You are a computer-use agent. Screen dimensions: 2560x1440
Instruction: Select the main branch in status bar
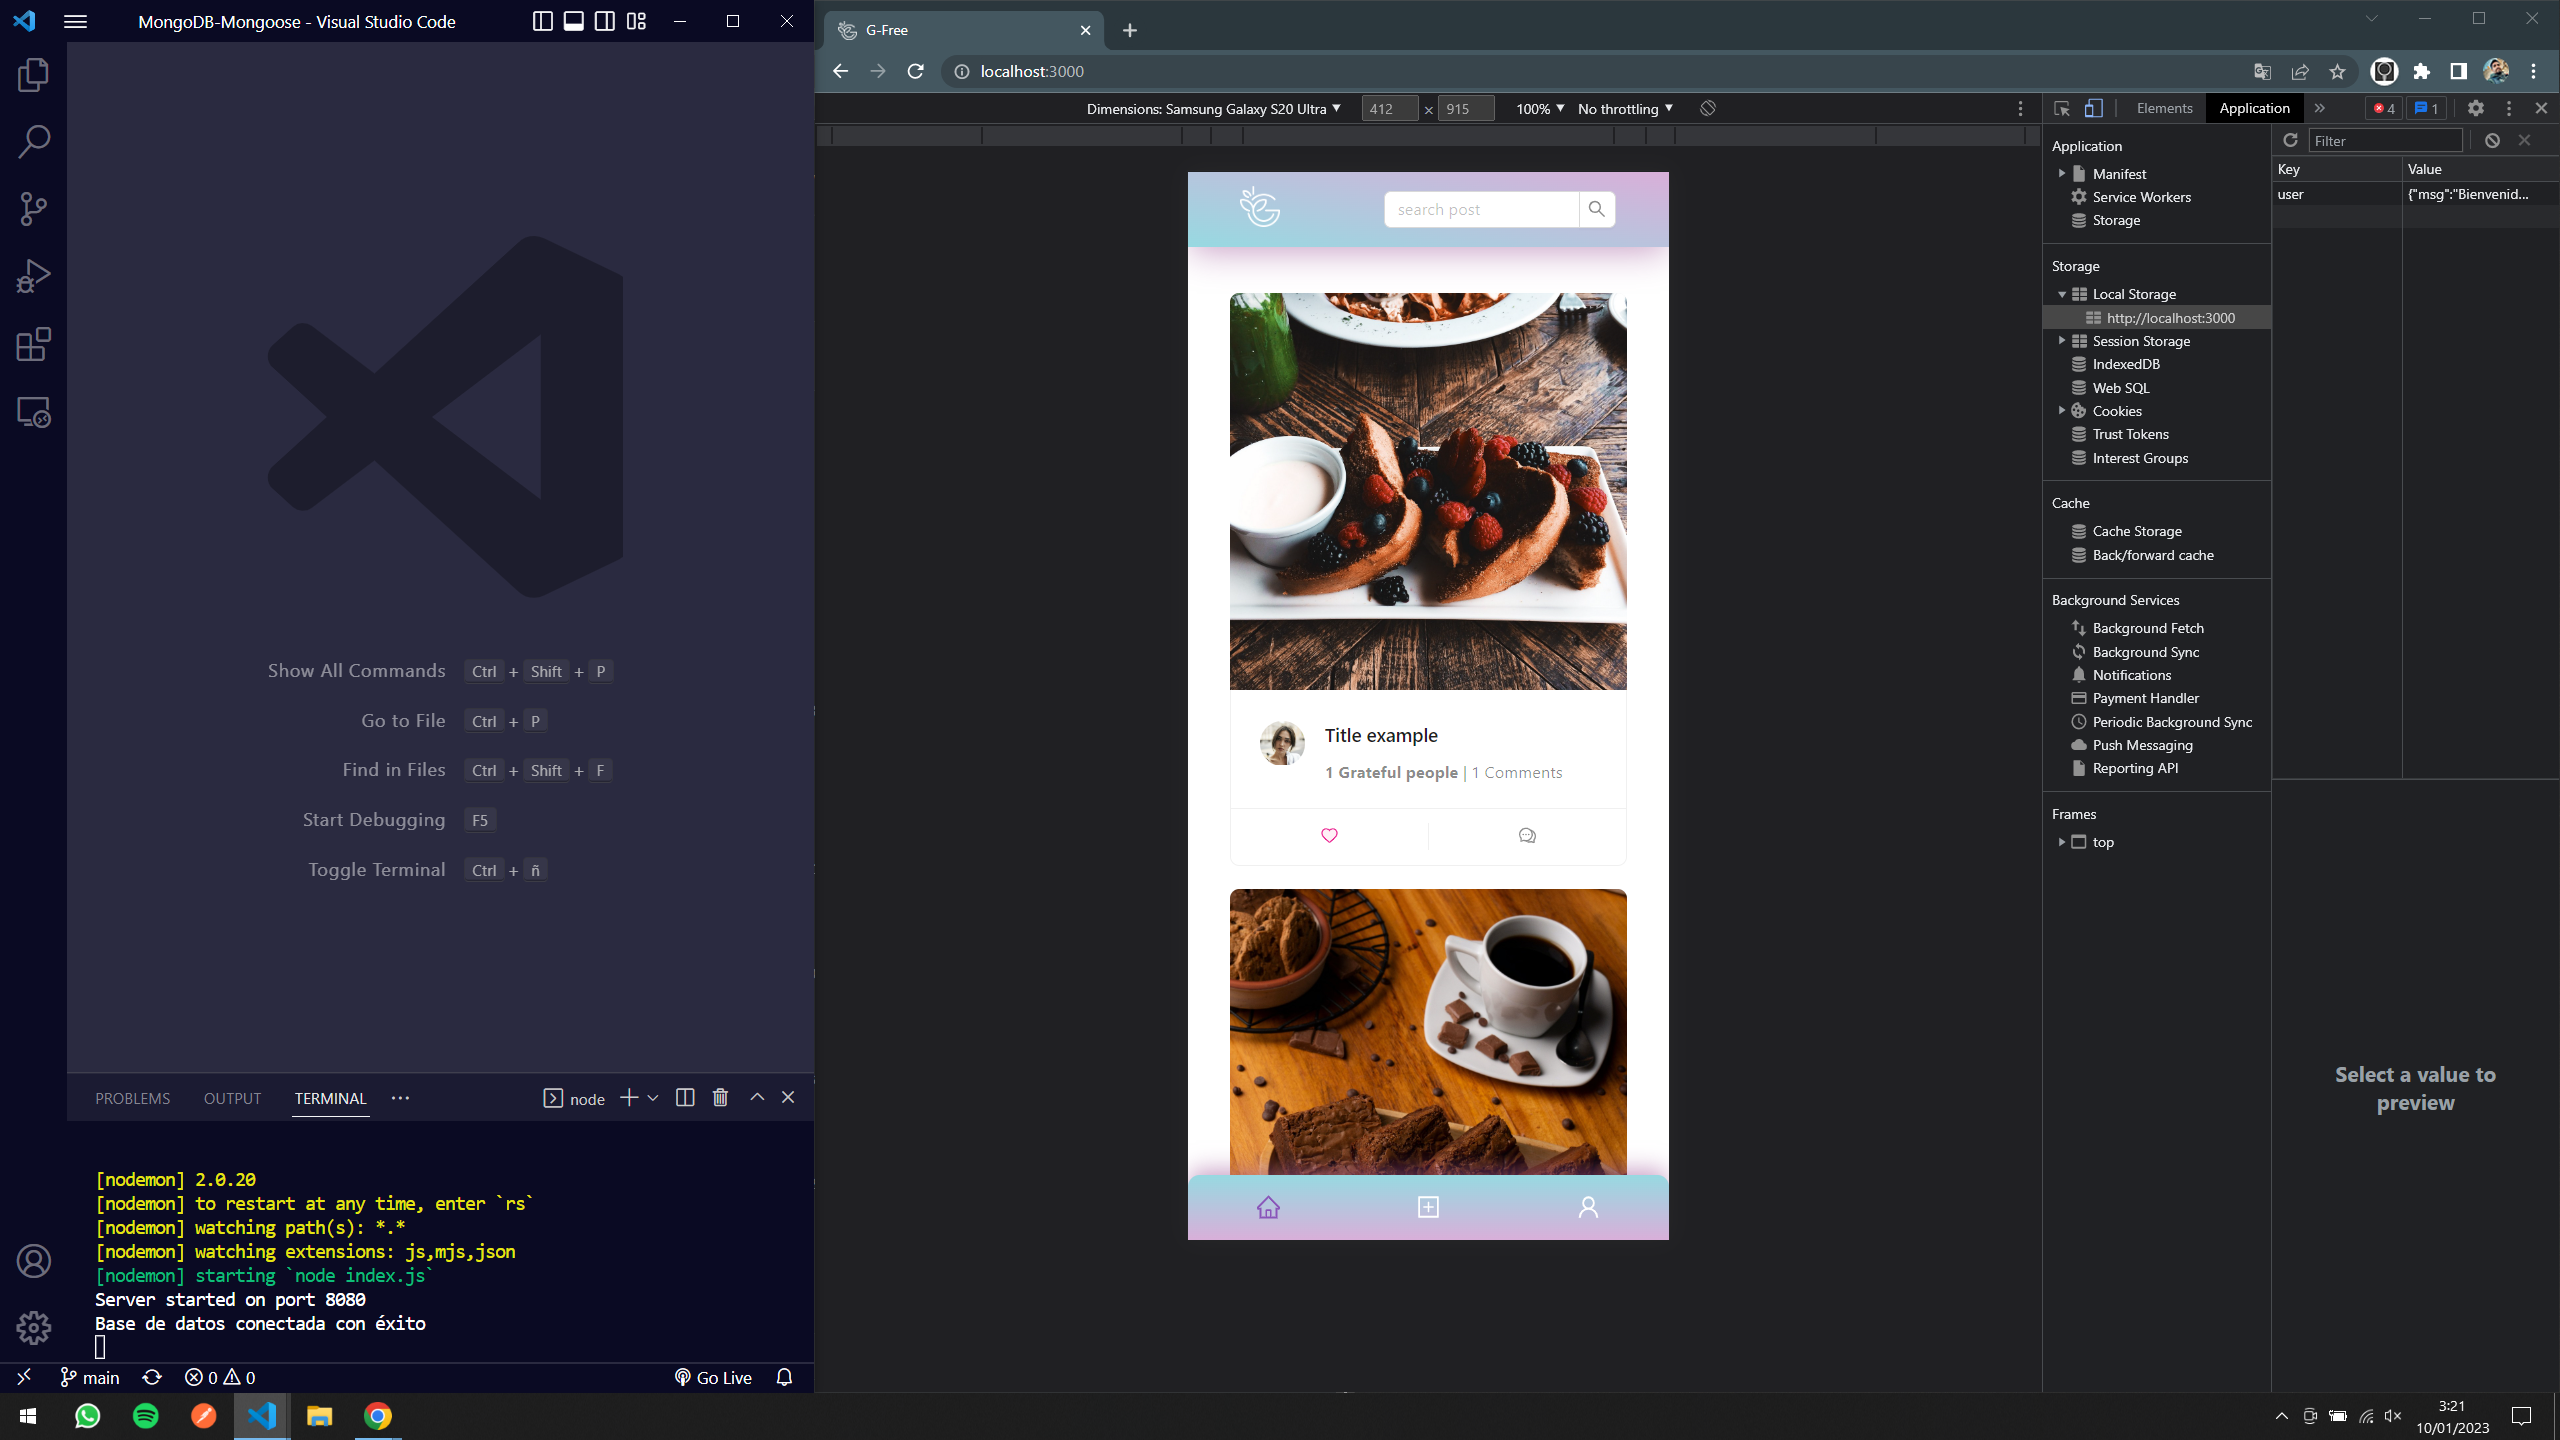[x=90, y=1378]
